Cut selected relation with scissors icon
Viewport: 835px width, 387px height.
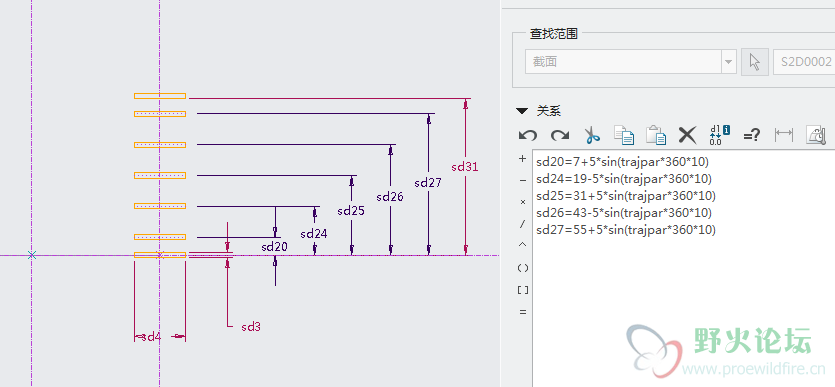592,135
